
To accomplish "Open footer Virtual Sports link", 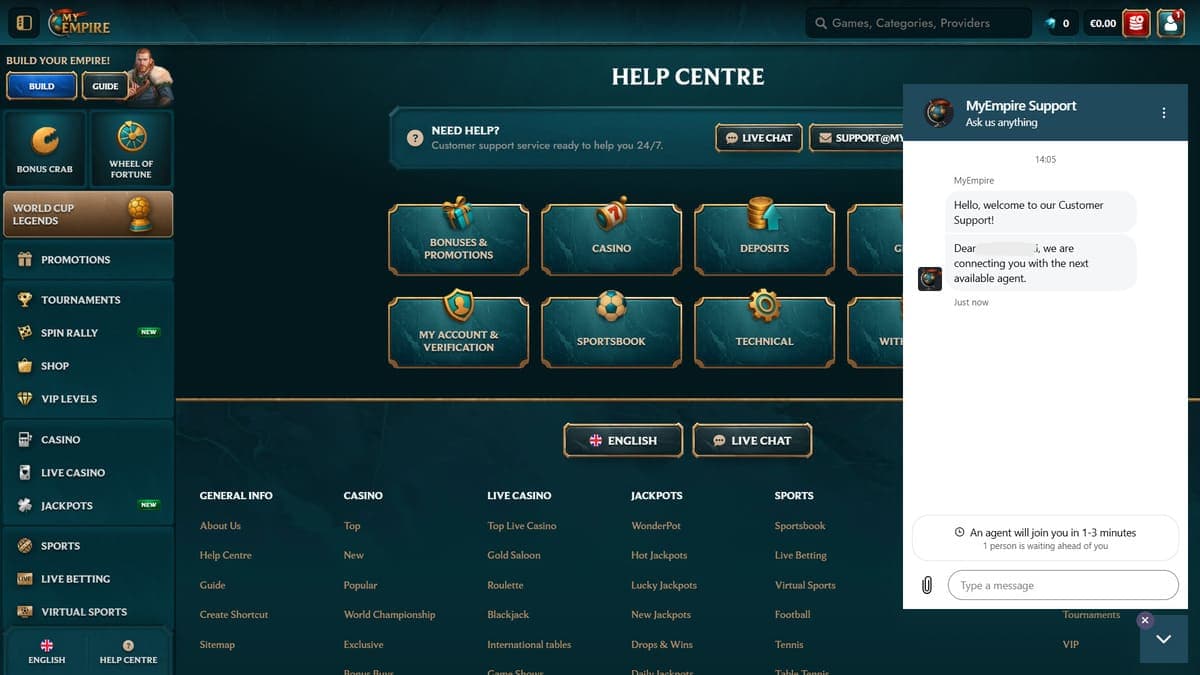I will [805, 585].
